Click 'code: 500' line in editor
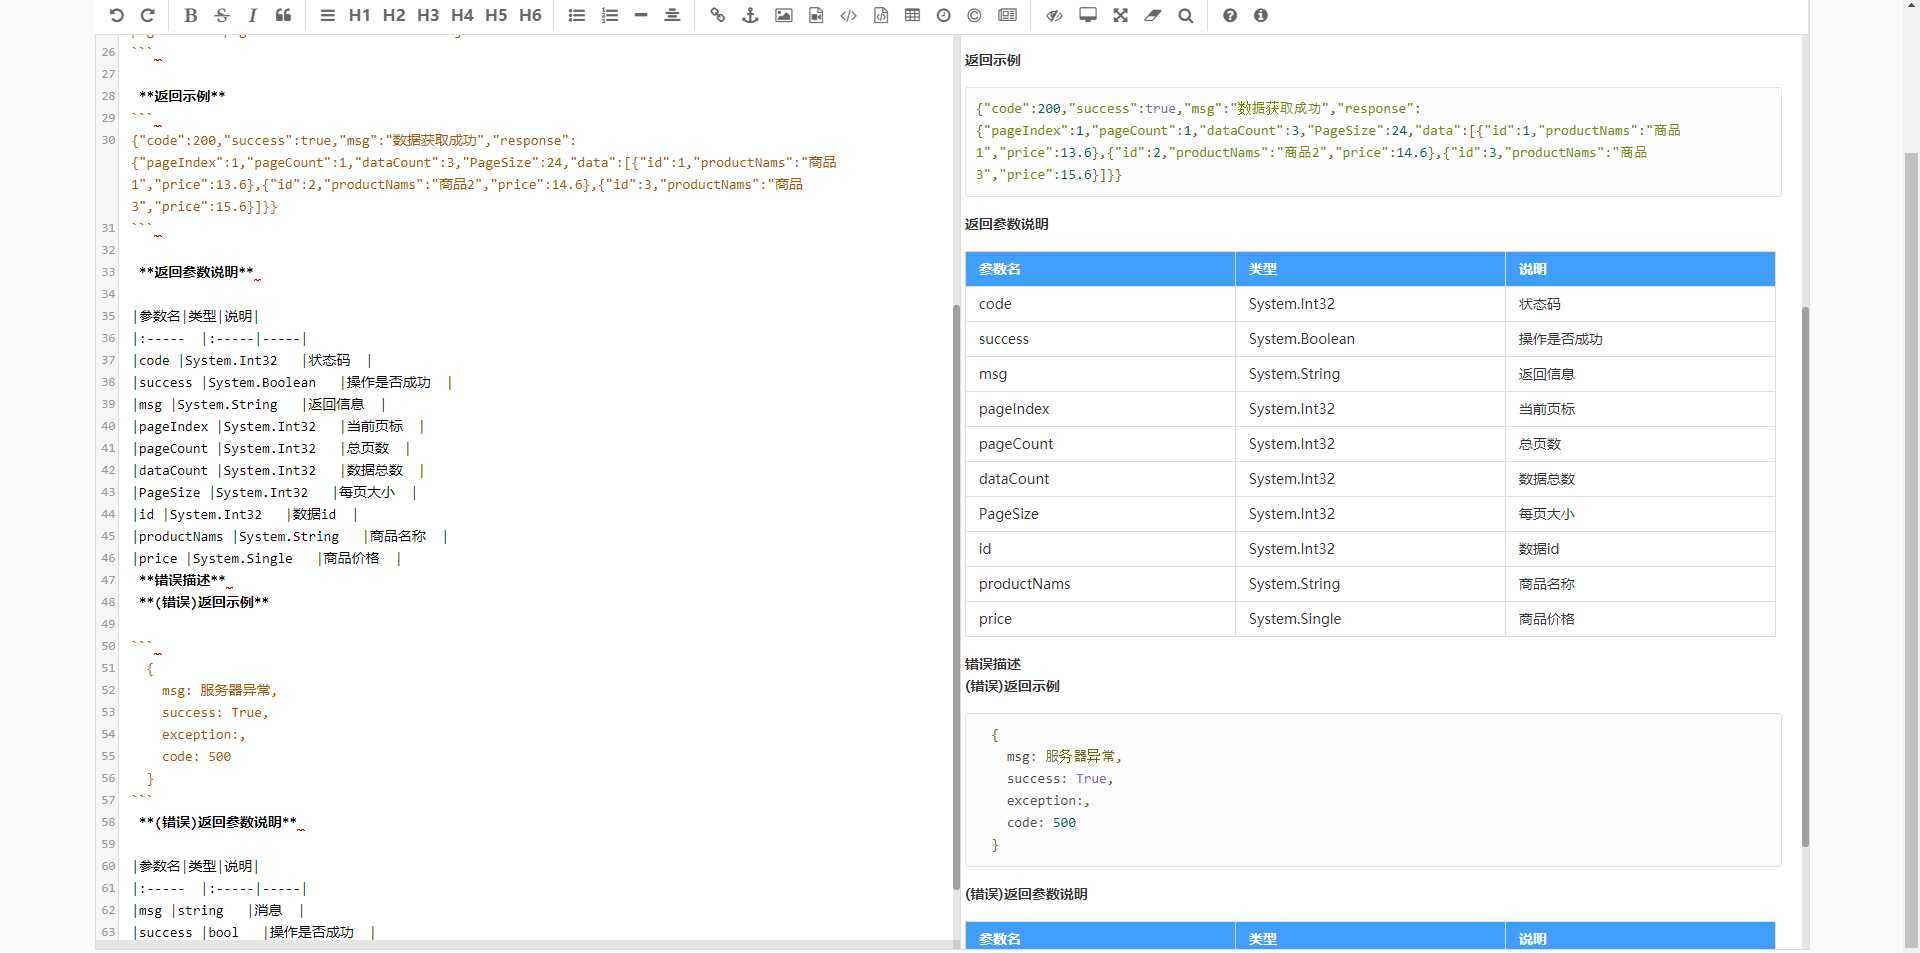Image resolution: width=1920 pixels, height=953 pixels. (196, 756)
